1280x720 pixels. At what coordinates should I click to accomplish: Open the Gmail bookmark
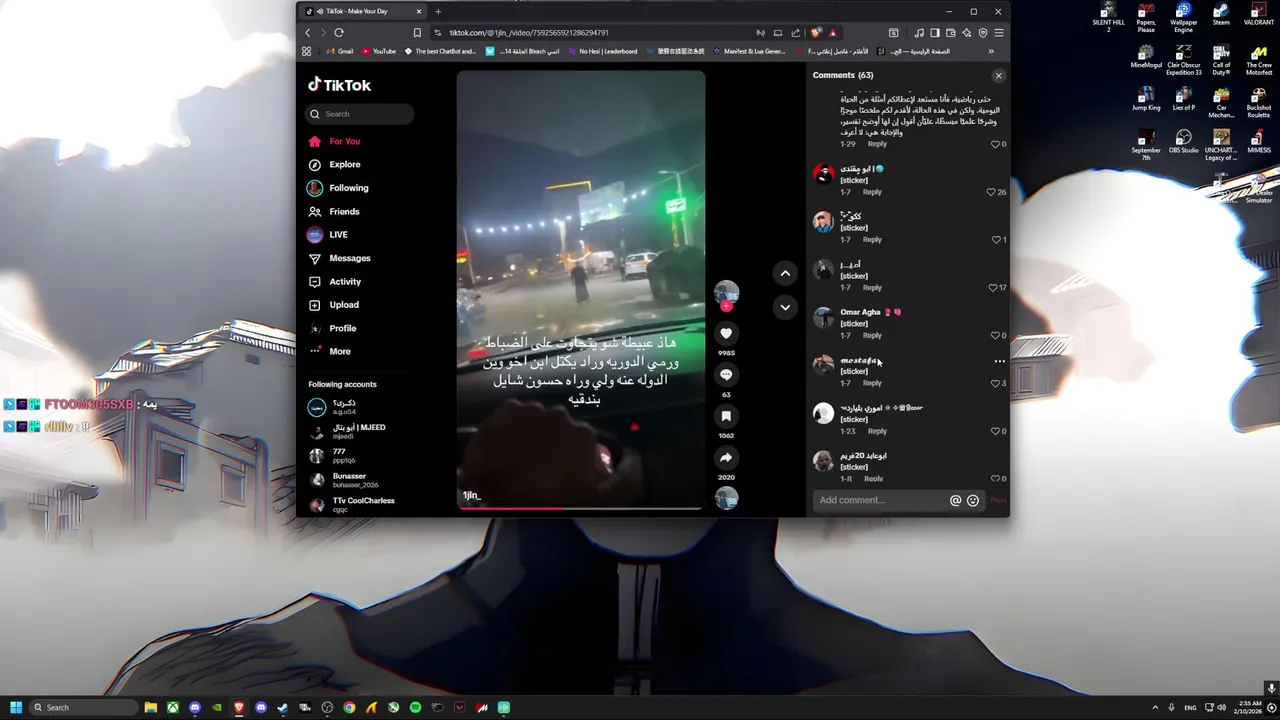point(340,51)
